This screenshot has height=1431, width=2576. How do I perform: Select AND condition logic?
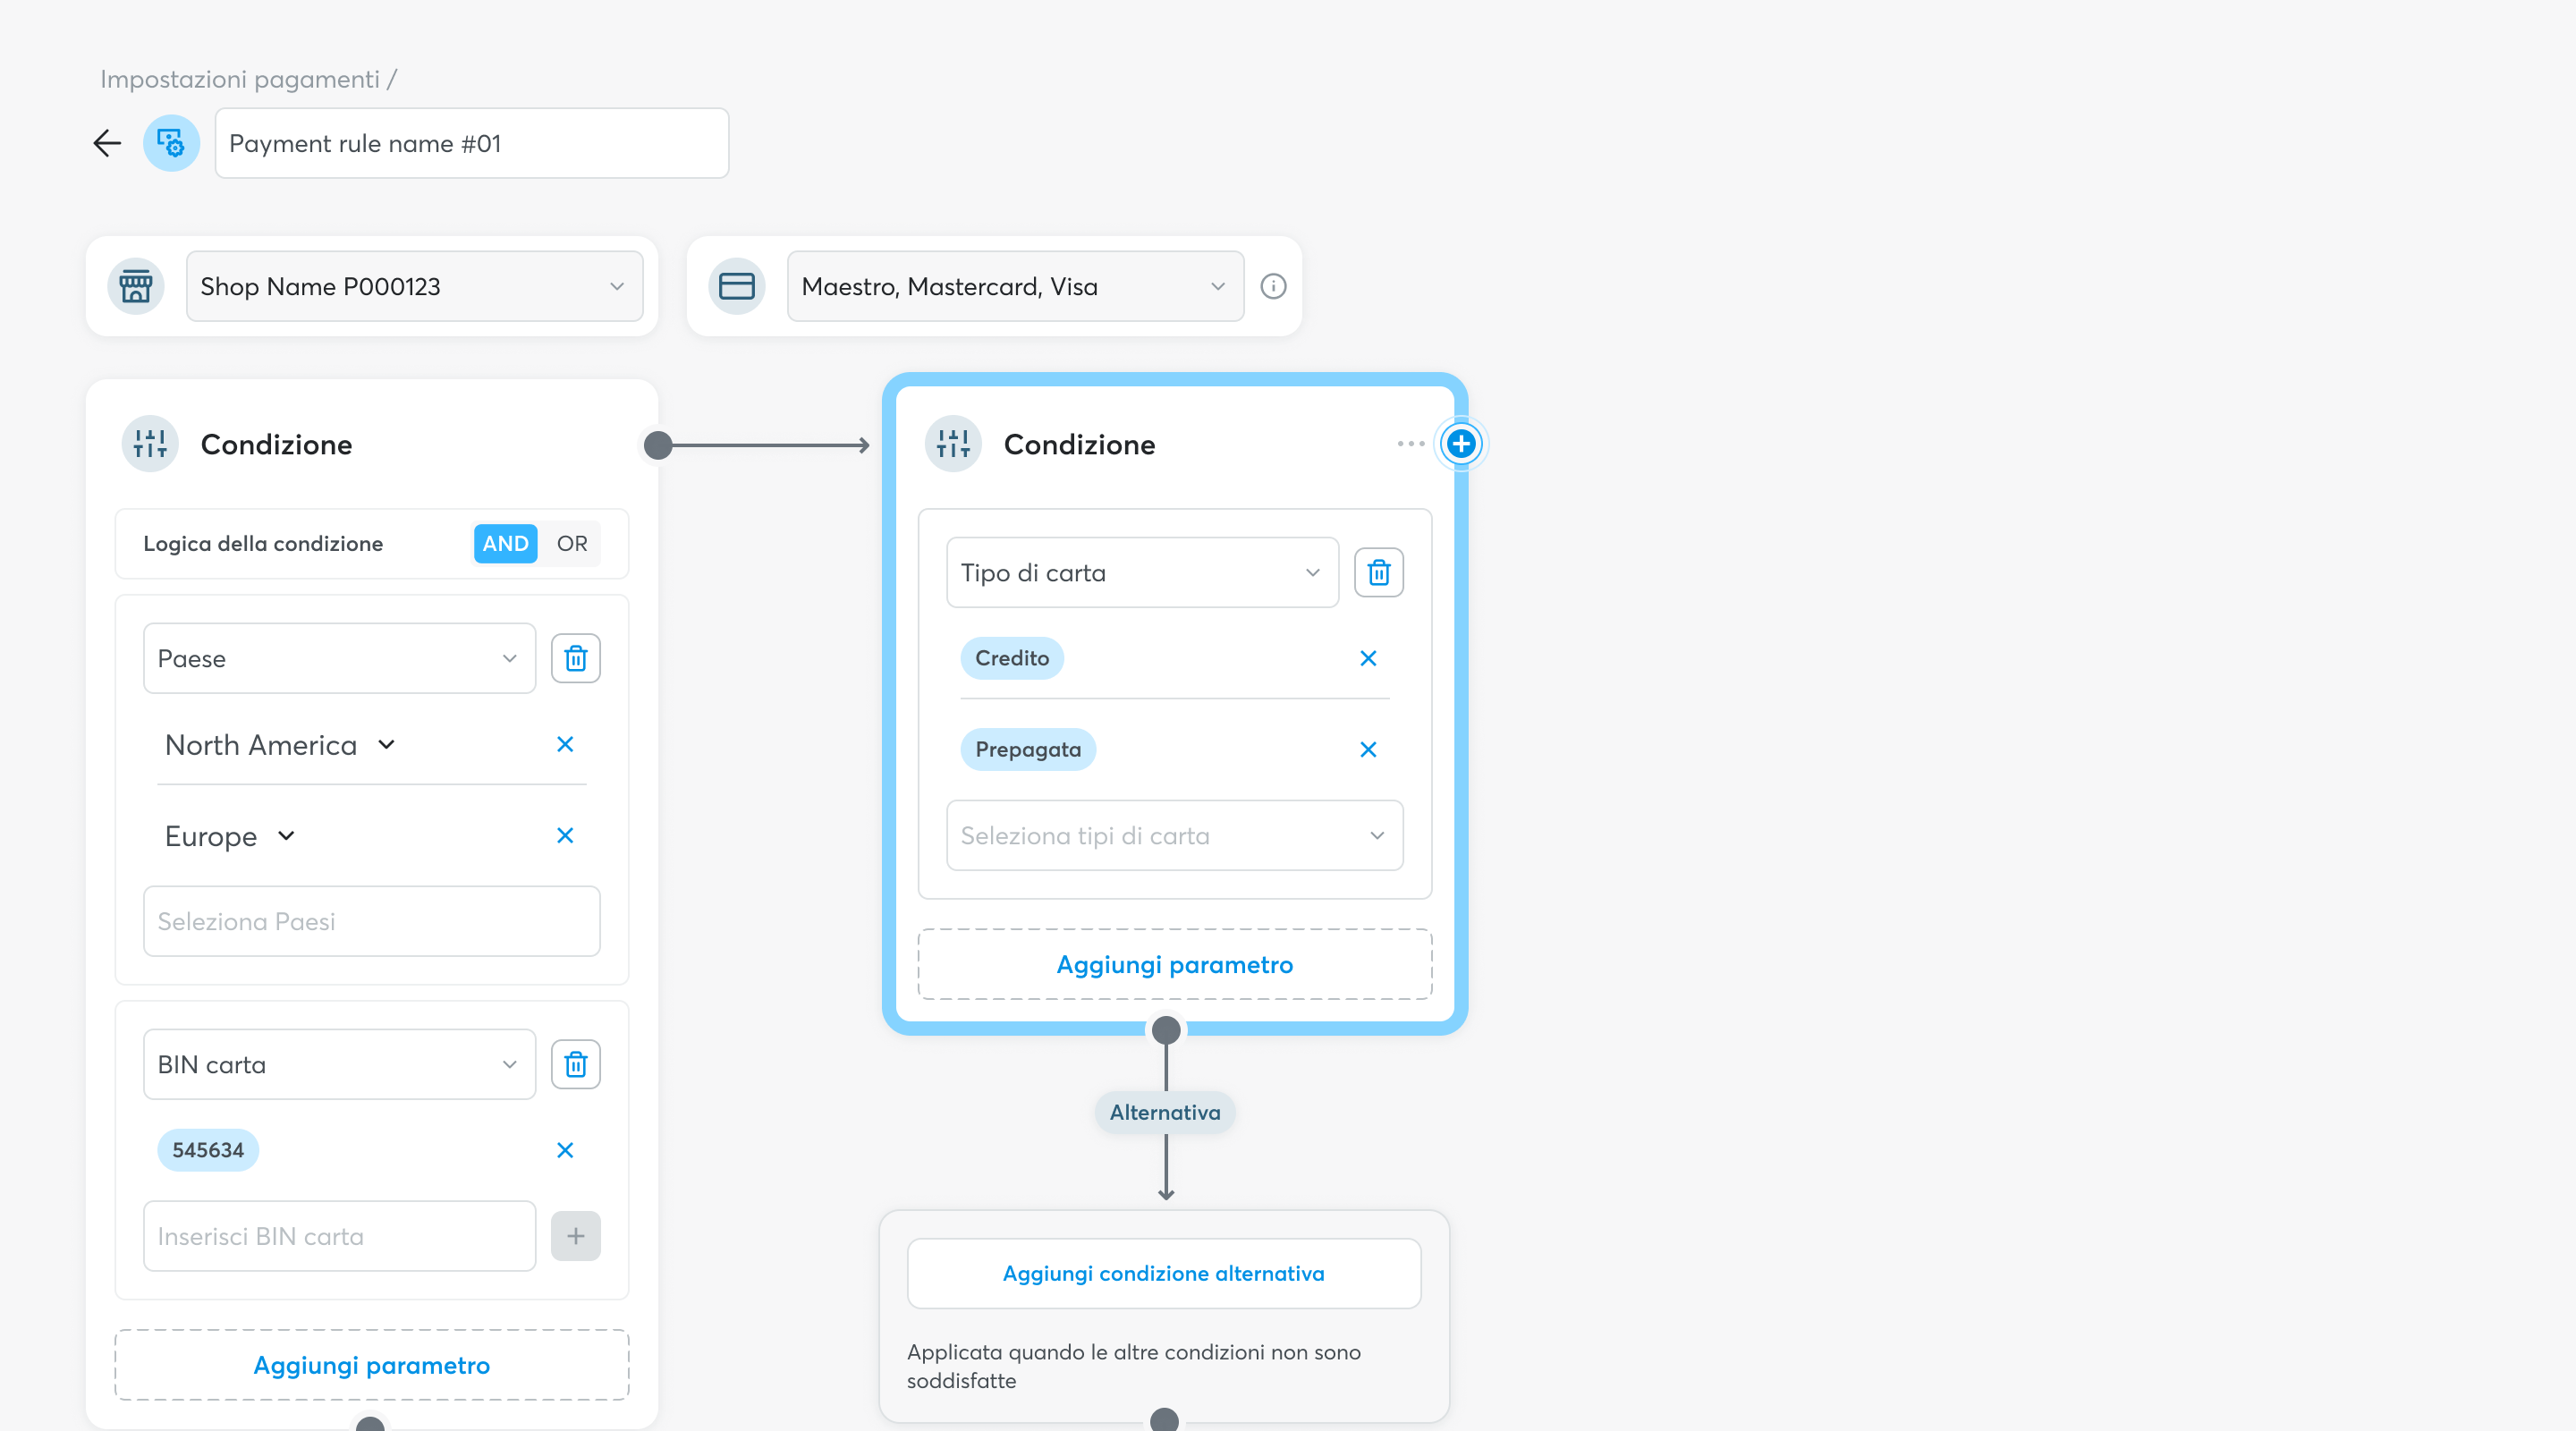[x=505, y=543]
